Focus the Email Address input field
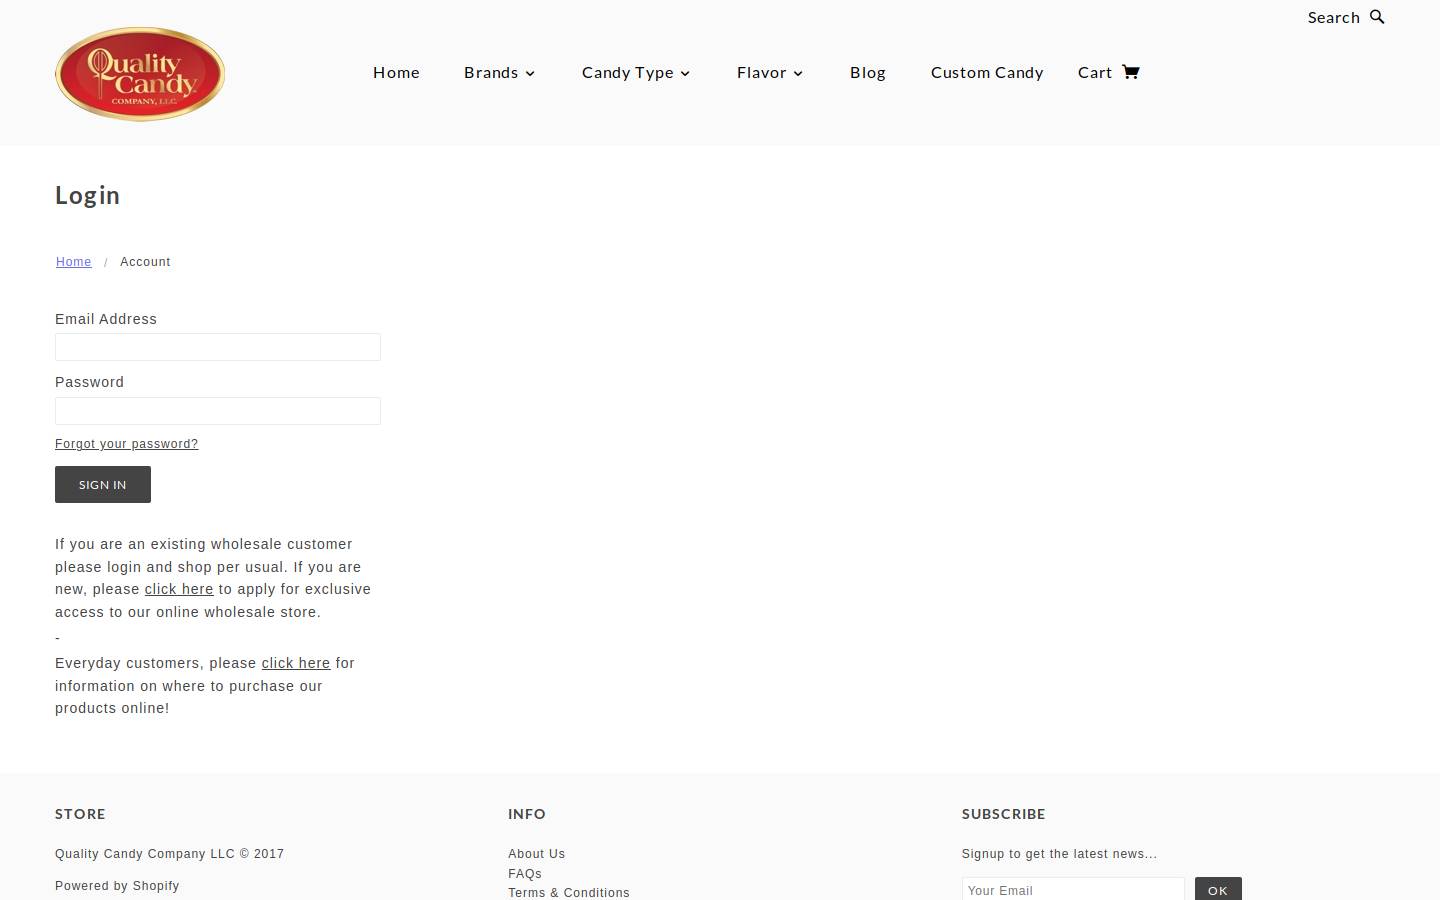This screenshot has height=900, width=1440. pyautogui.click(x=218, y=347)
